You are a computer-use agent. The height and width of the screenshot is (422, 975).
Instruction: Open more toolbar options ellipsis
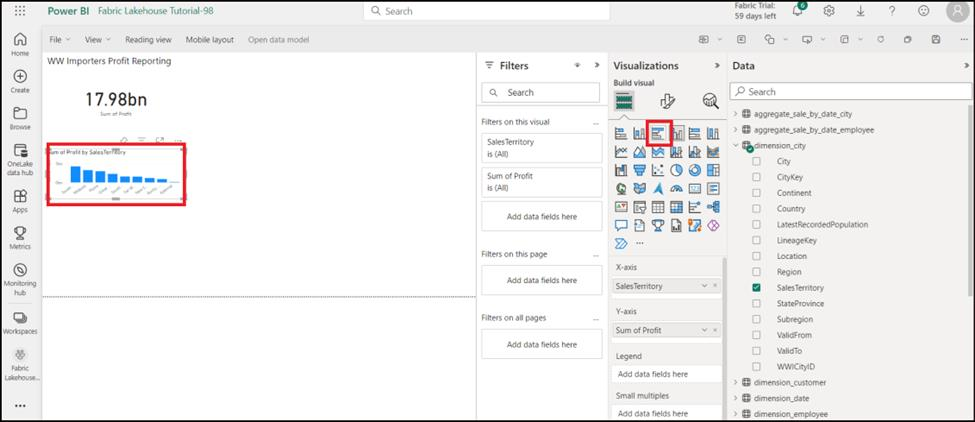point(964,40)
